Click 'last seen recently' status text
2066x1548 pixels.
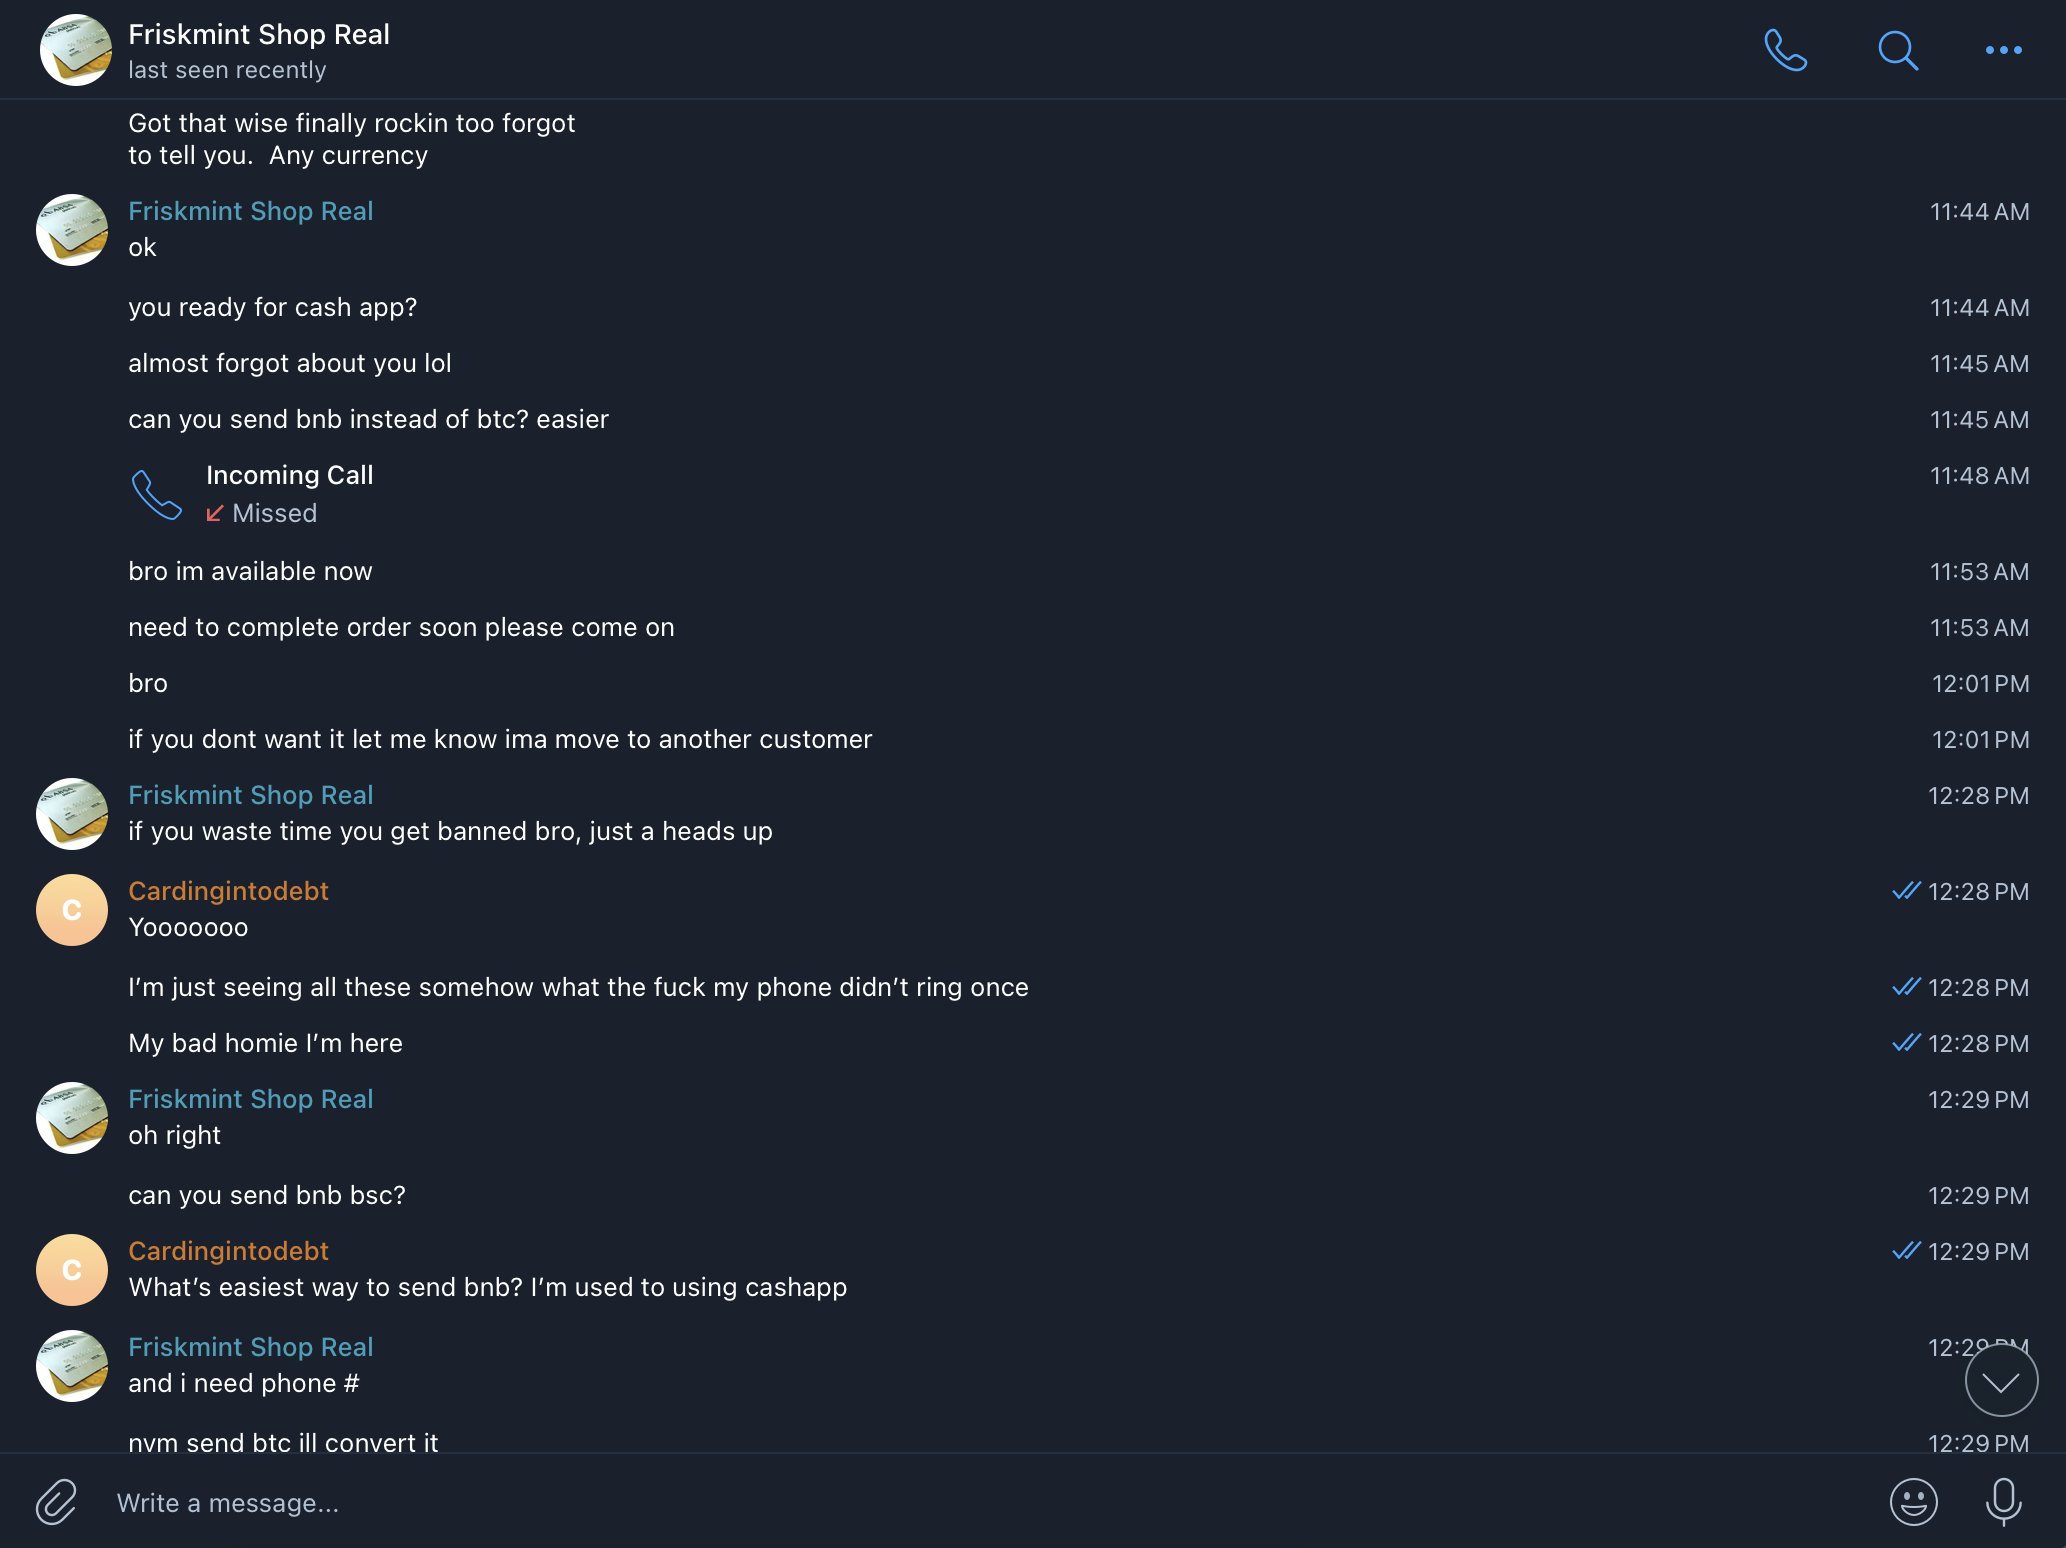tap(227, 70)
